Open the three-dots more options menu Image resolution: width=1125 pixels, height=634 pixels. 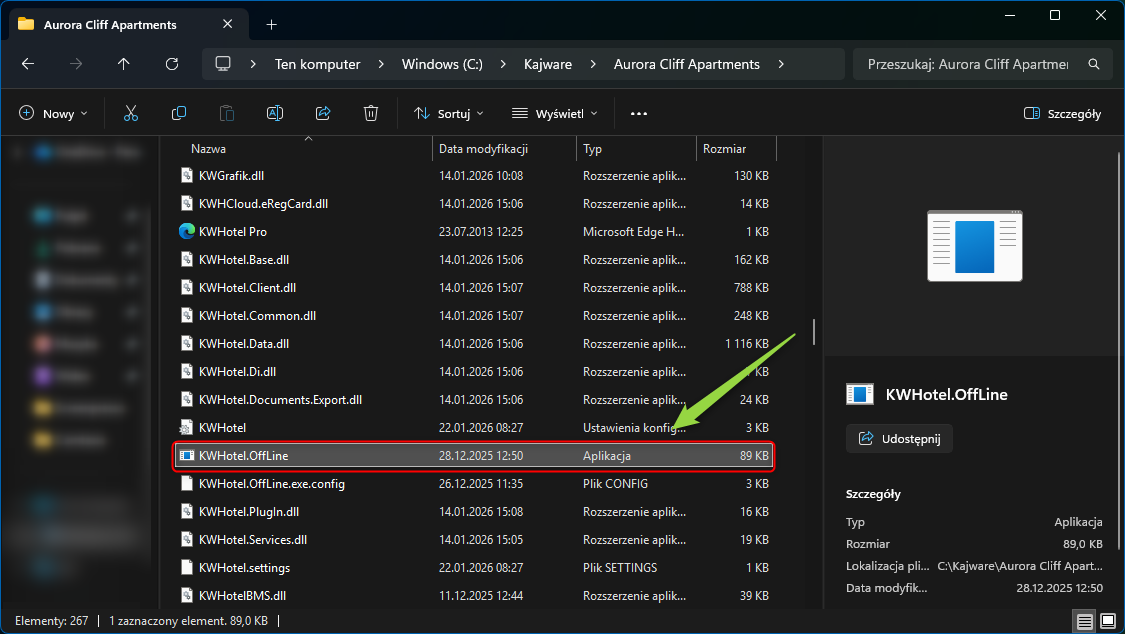639,114
